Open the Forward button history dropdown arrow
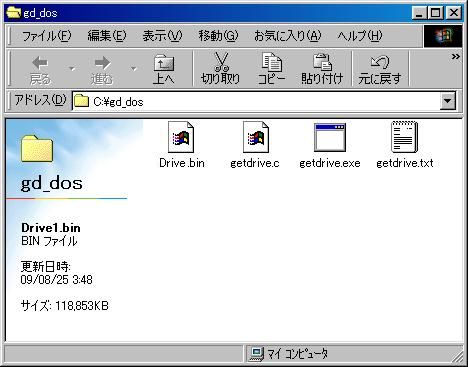468x367 pixels. click(x=134, y=69)
